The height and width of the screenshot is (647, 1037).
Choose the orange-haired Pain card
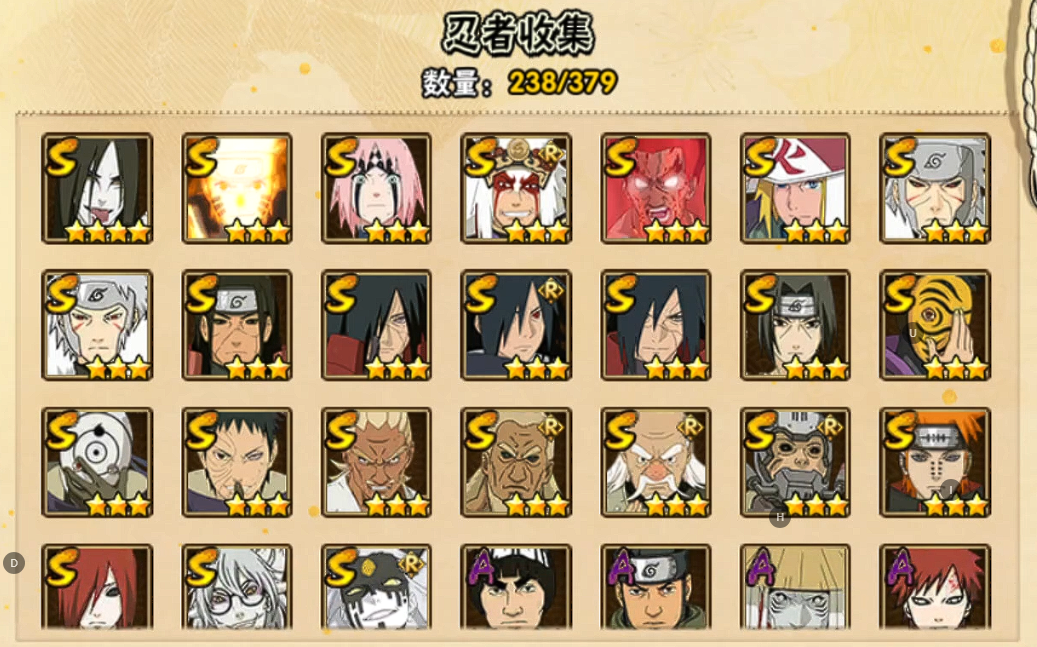coord(935,462)
